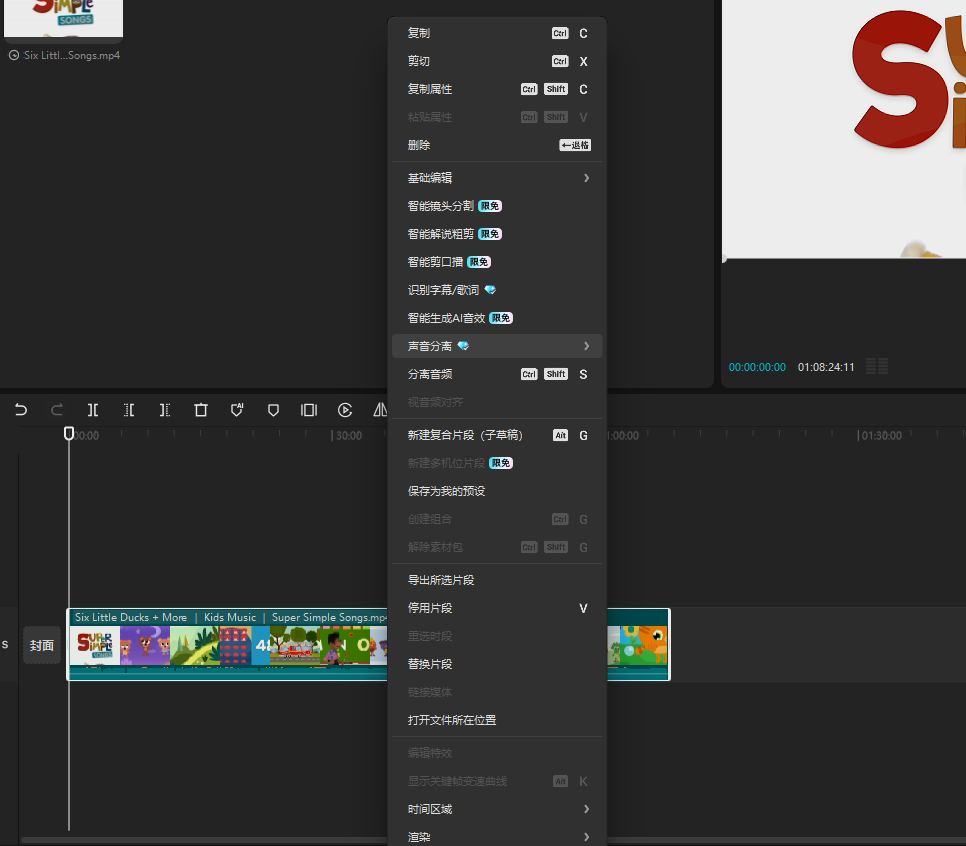Expand the 声音分离 submenu
The image size is (966, 846).
(x=496, y=346)
